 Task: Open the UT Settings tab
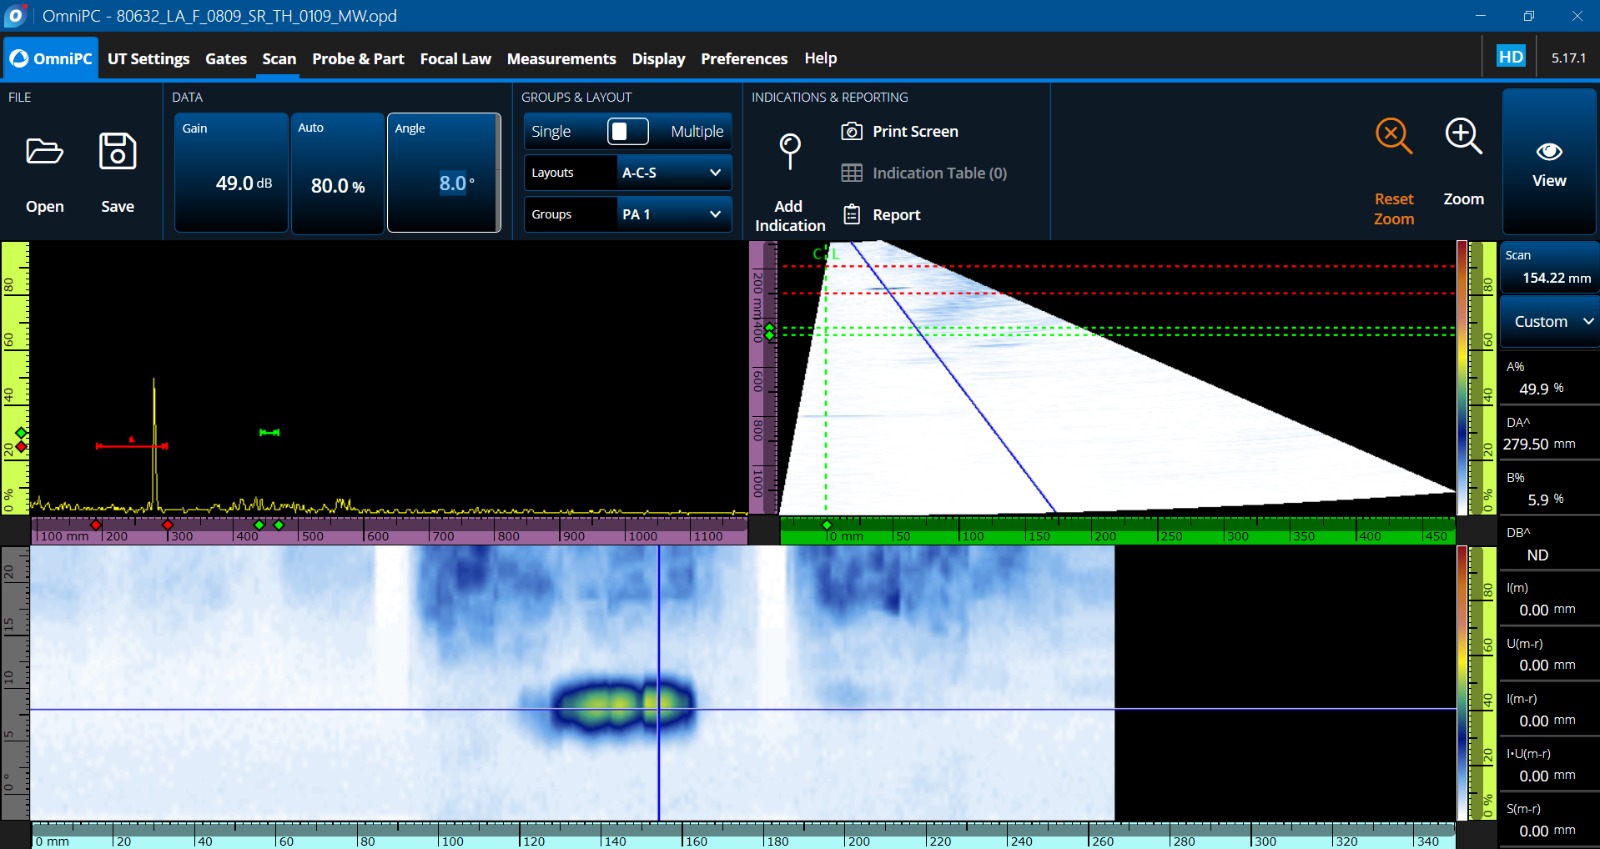[148, 58]
